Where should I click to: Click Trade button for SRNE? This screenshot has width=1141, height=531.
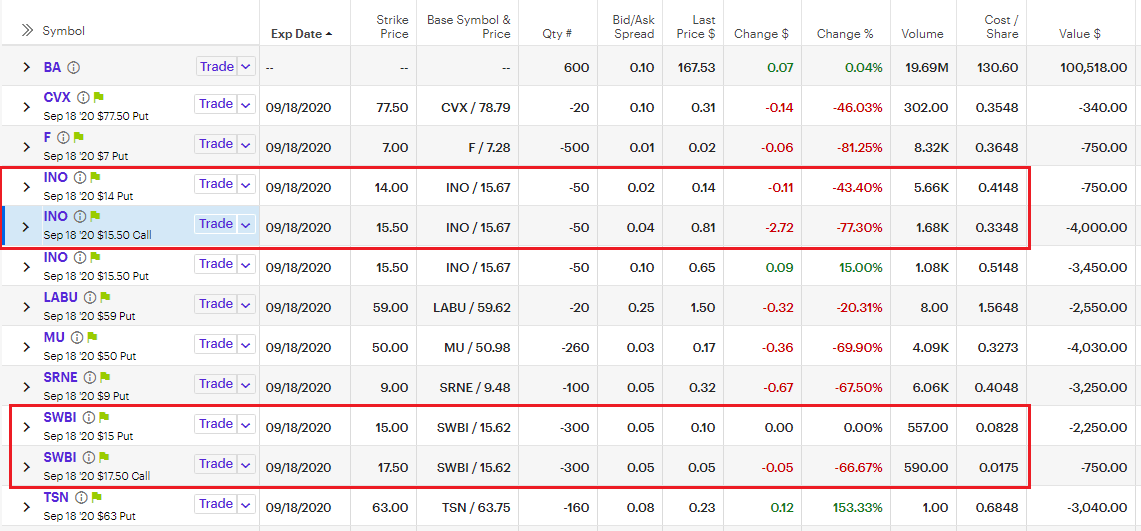215,384
